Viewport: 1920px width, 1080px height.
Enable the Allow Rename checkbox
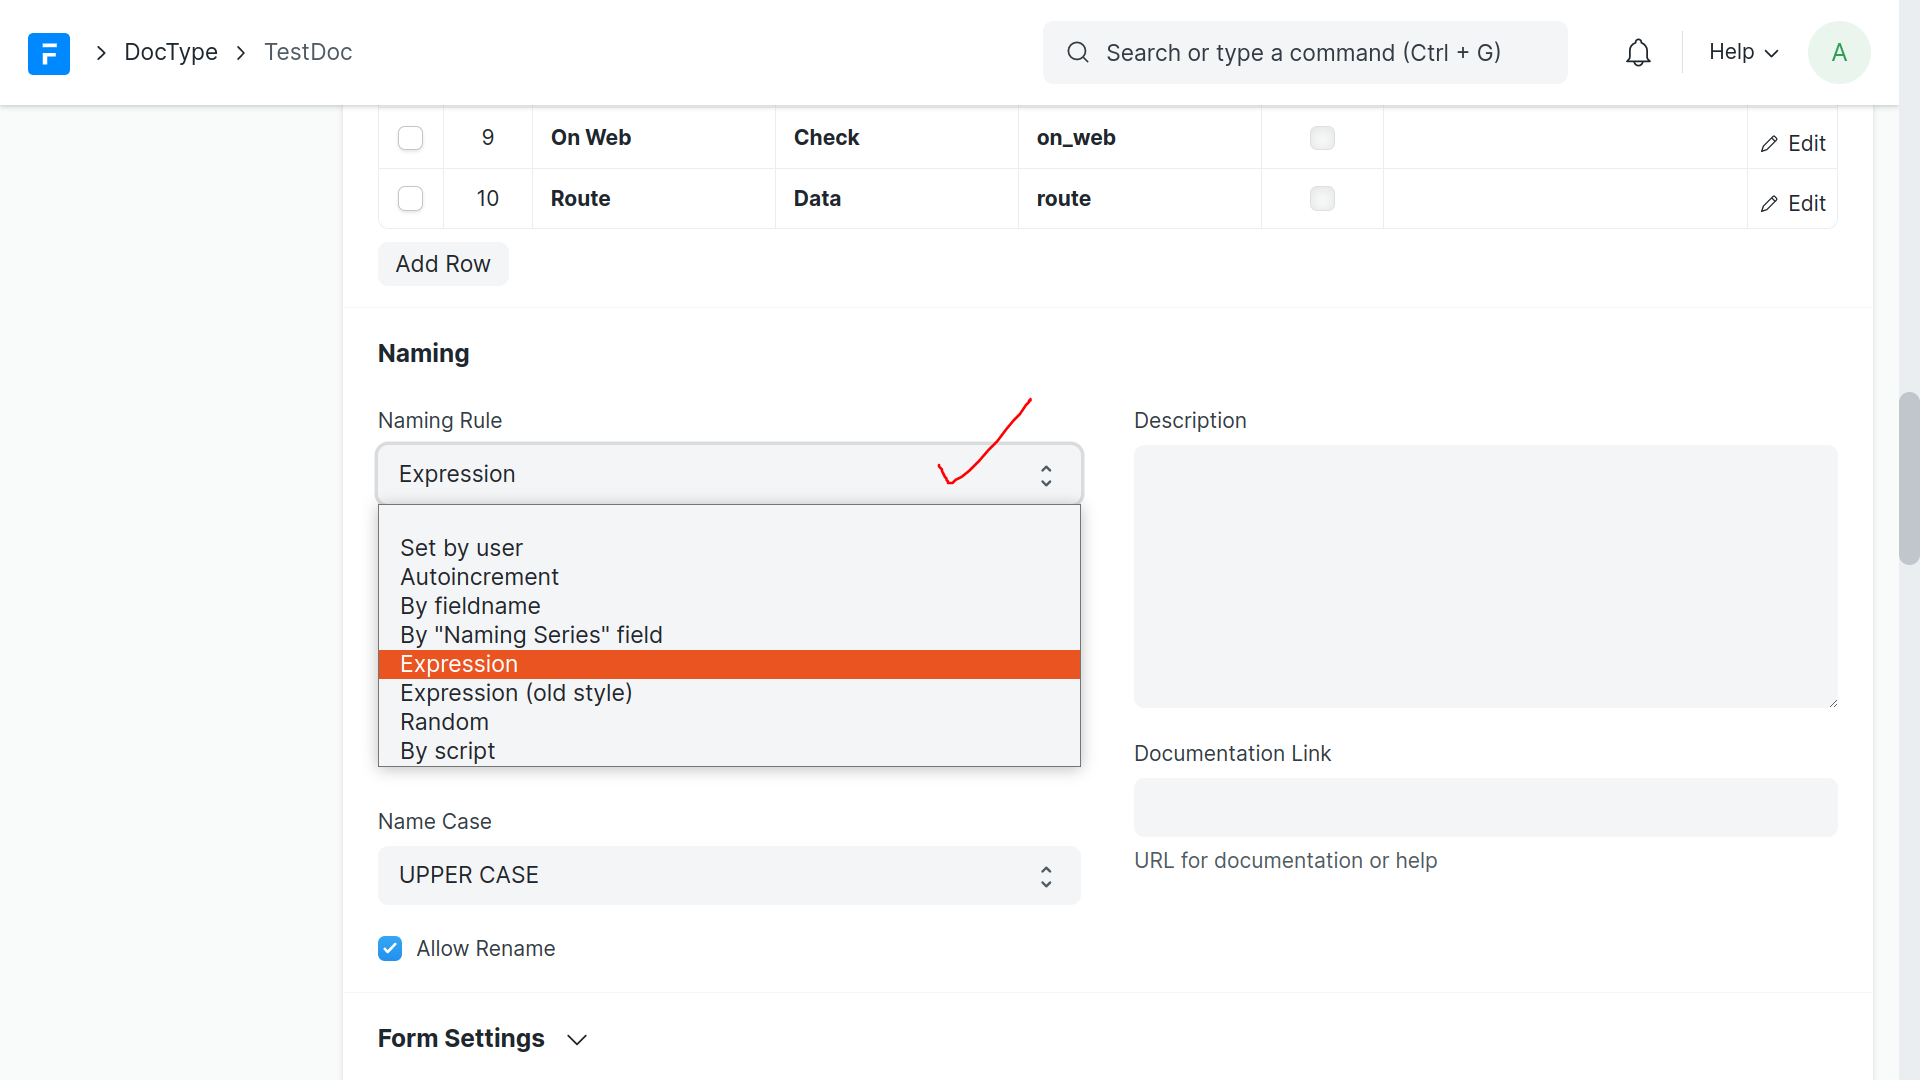[x=392, y=948]
